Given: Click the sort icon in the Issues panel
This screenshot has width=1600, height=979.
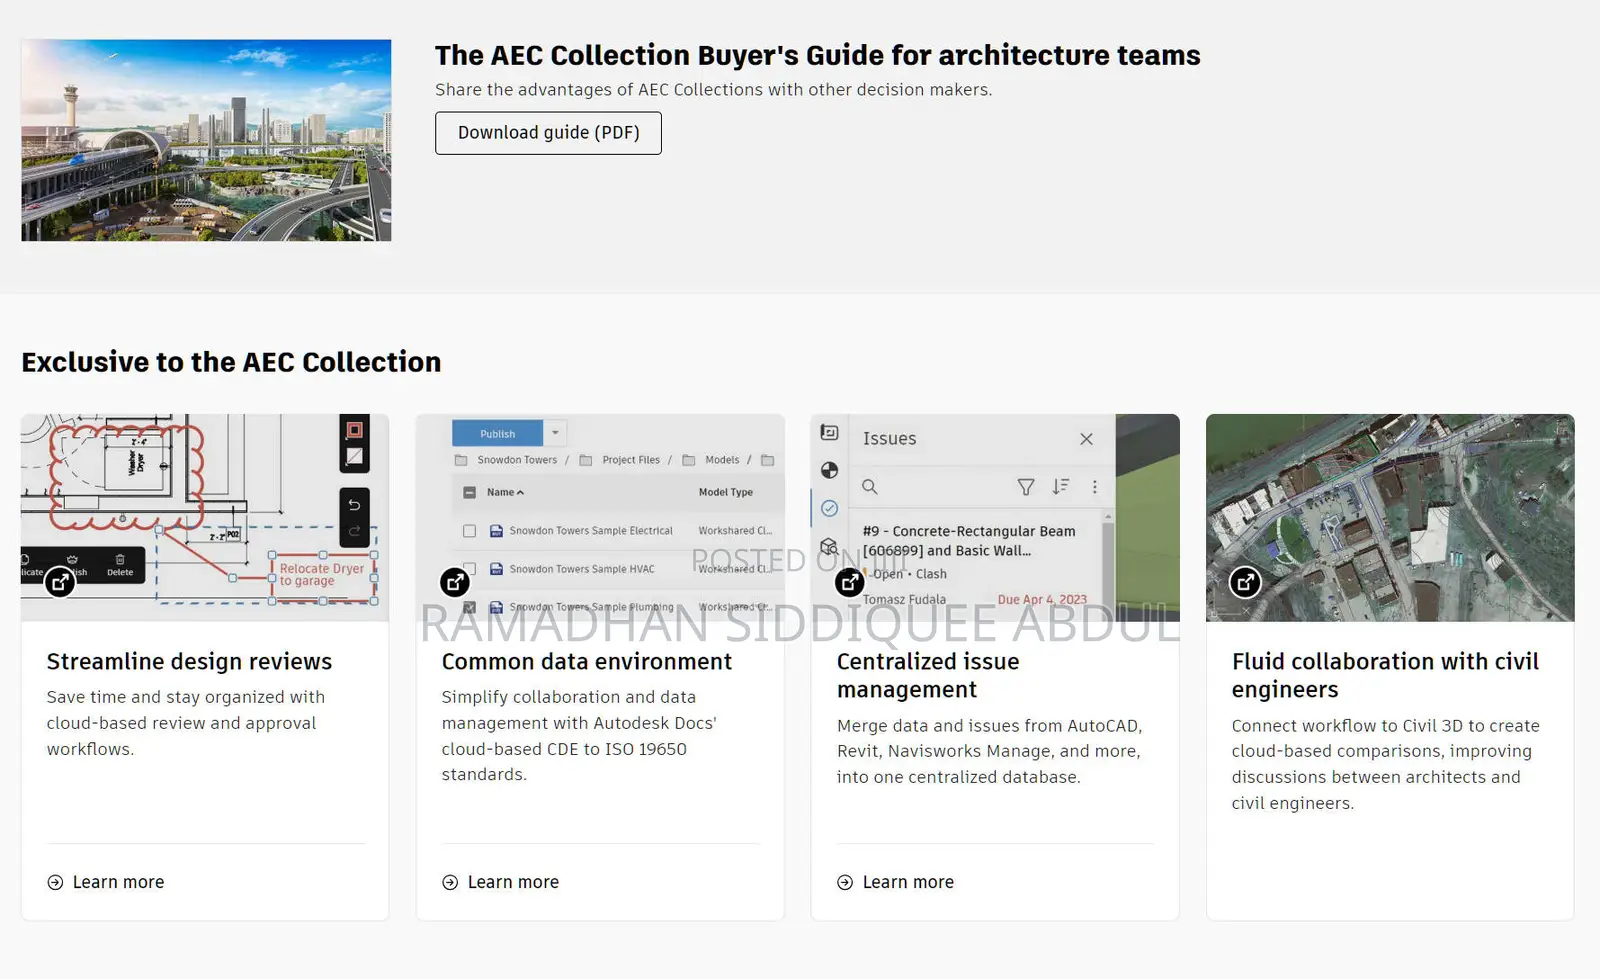Looking at the screenshot, I should click(1060, 487).
